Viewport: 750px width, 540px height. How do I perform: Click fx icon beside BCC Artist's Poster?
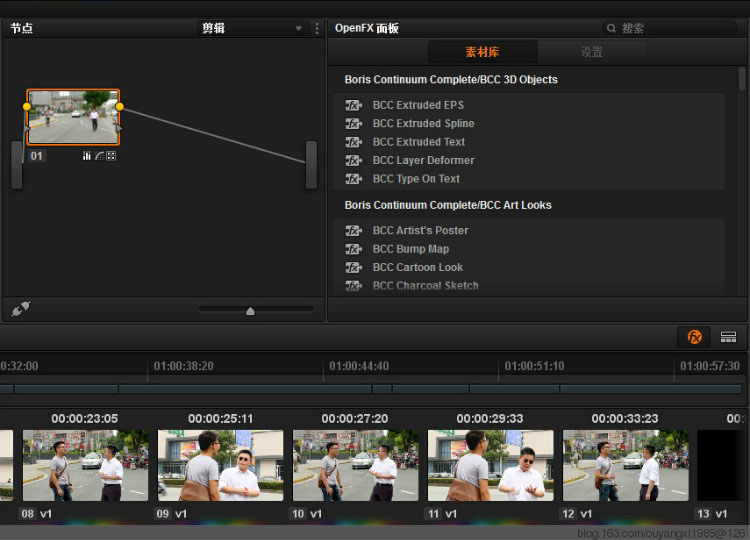coord(353,231)
